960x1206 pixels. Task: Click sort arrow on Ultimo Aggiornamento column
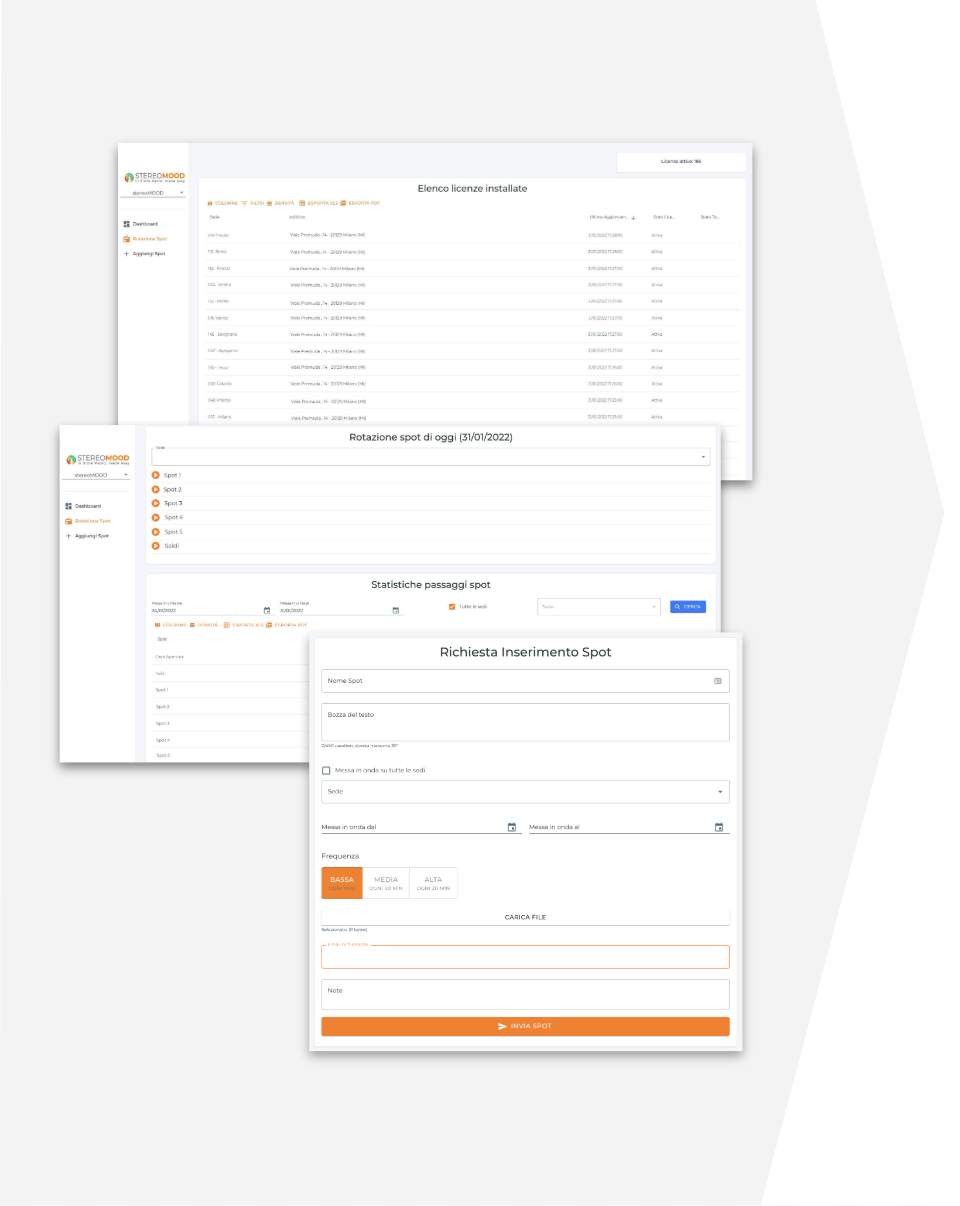(633, 217)
